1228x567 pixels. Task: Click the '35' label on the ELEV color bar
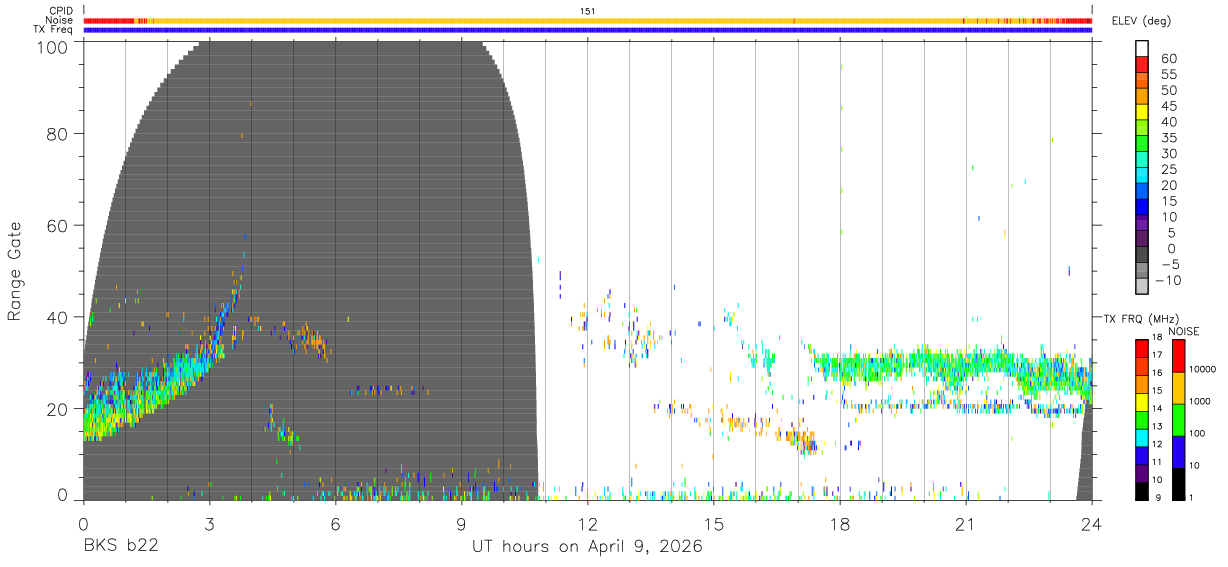tap(1168, 138)
